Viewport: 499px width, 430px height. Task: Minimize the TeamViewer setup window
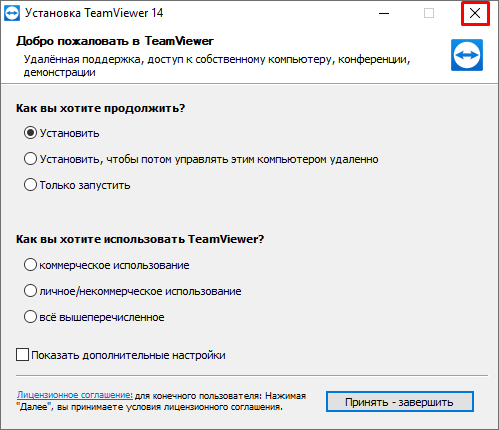click(384, 13)
